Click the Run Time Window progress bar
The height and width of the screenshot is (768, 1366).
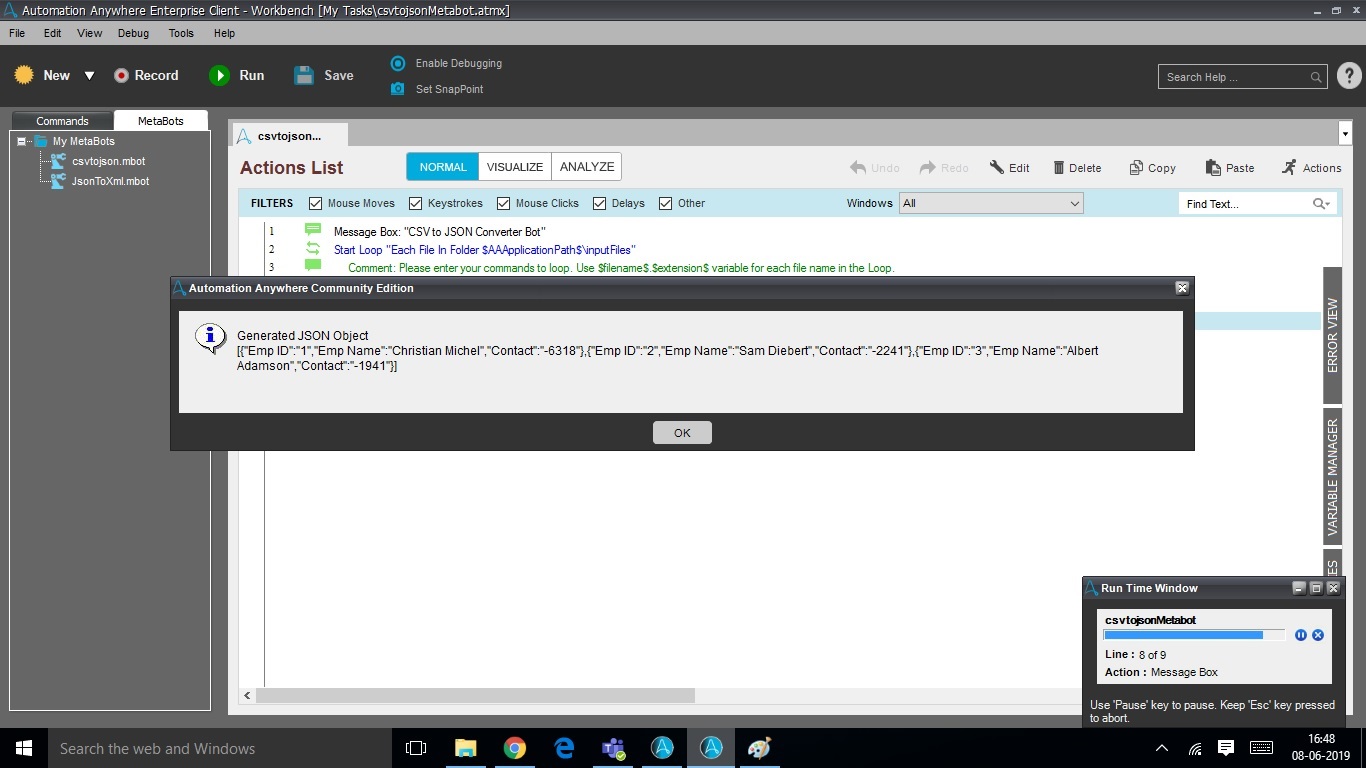pos(1194,635)
